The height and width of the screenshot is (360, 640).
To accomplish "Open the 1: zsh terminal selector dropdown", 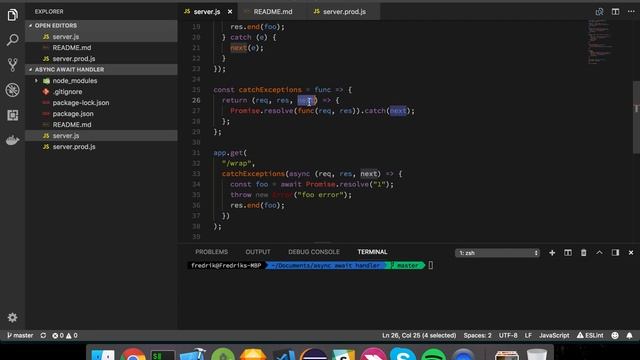I will pyautogui.click(x=498, y=253).
